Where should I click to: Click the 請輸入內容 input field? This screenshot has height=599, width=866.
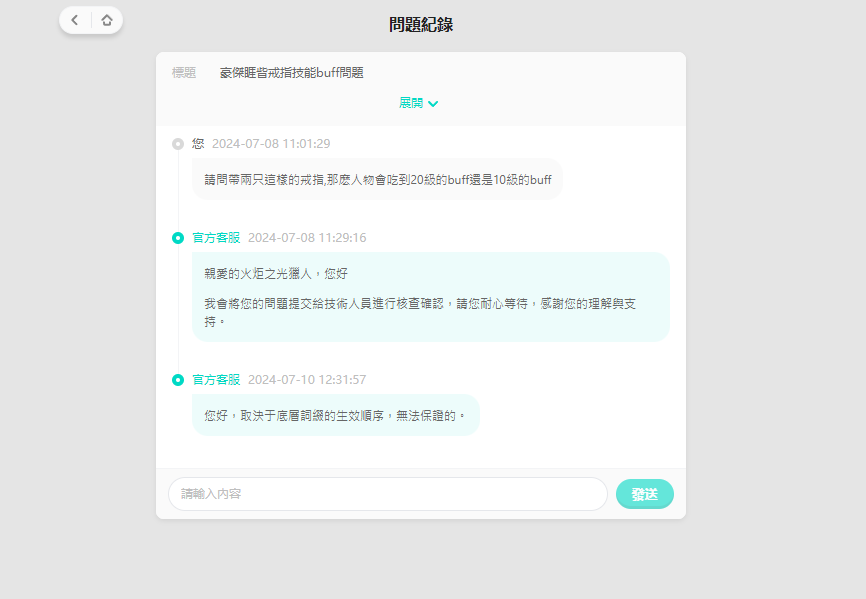pyautogui.click(x=387, y=493)
